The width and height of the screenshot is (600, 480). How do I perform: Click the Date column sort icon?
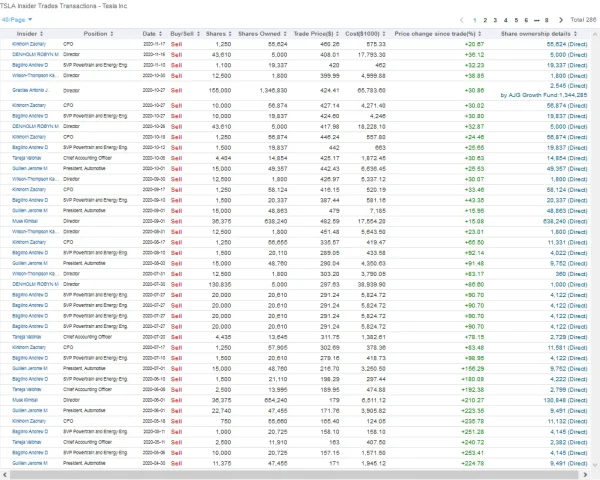click(160, 34)
